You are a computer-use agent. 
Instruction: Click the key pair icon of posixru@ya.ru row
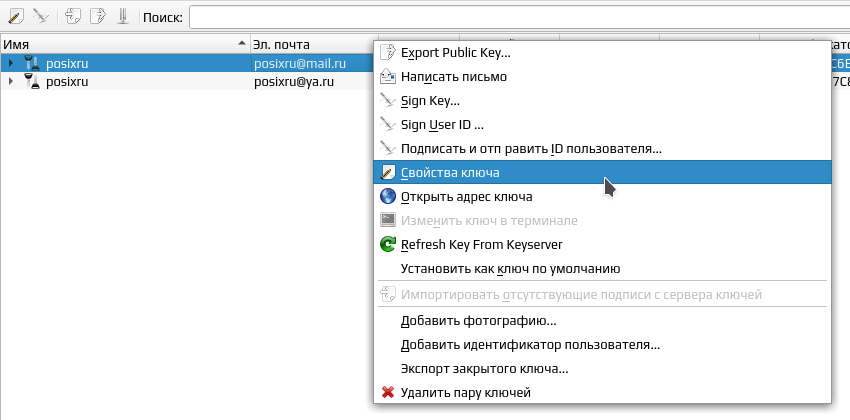(32, 82)
